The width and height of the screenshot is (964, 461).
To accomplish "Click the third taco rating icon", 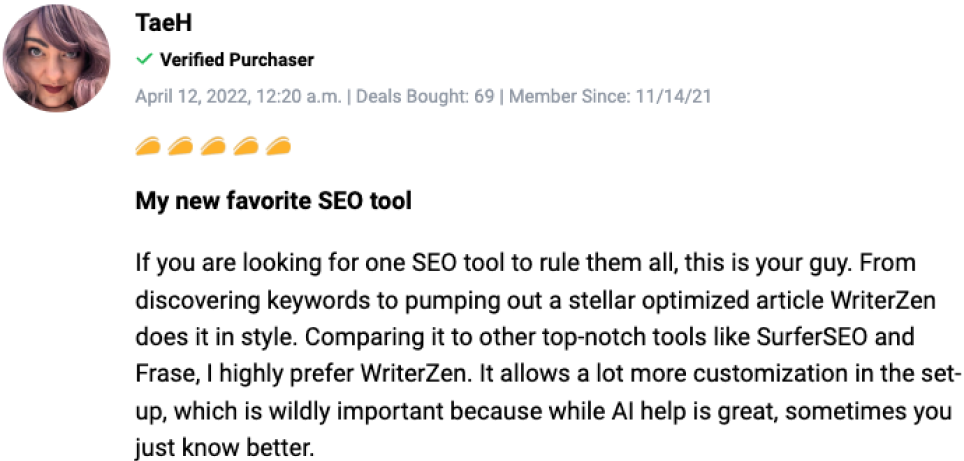I will click(213, 146).
